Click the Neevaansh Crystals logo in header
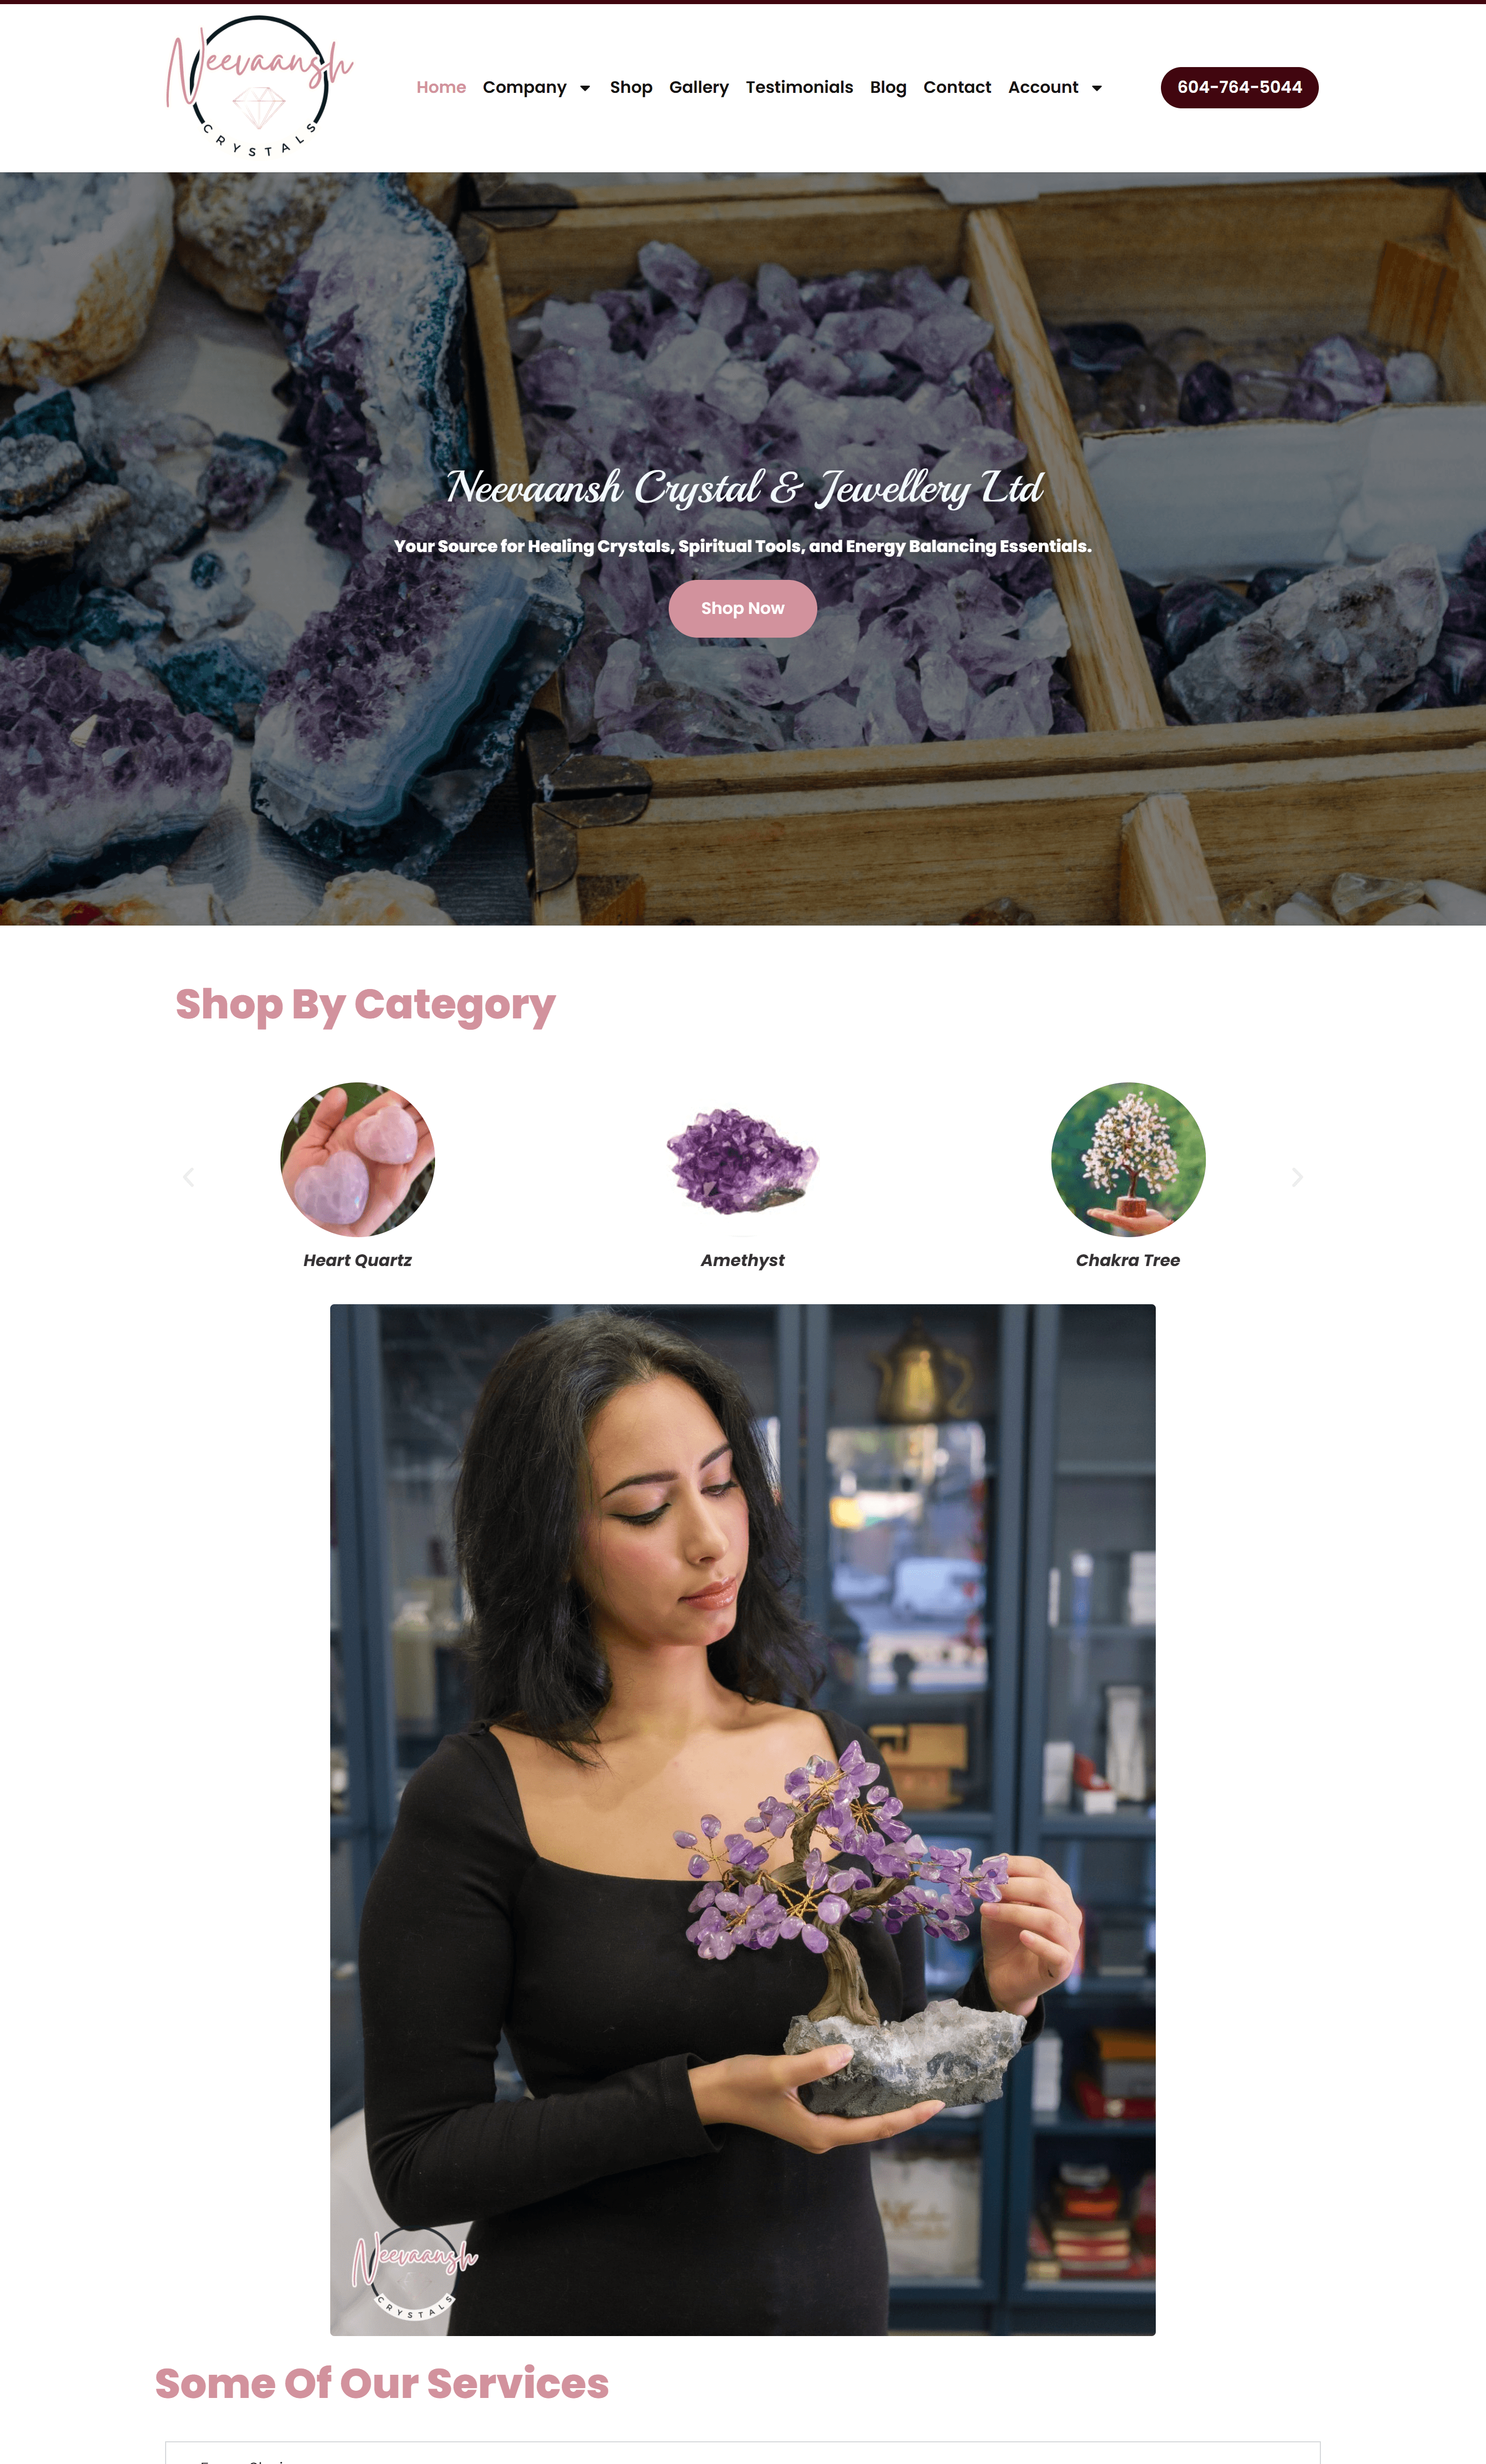Image resolution: width=1486 pixels, height=2464 pixels. tap(259, 87)
